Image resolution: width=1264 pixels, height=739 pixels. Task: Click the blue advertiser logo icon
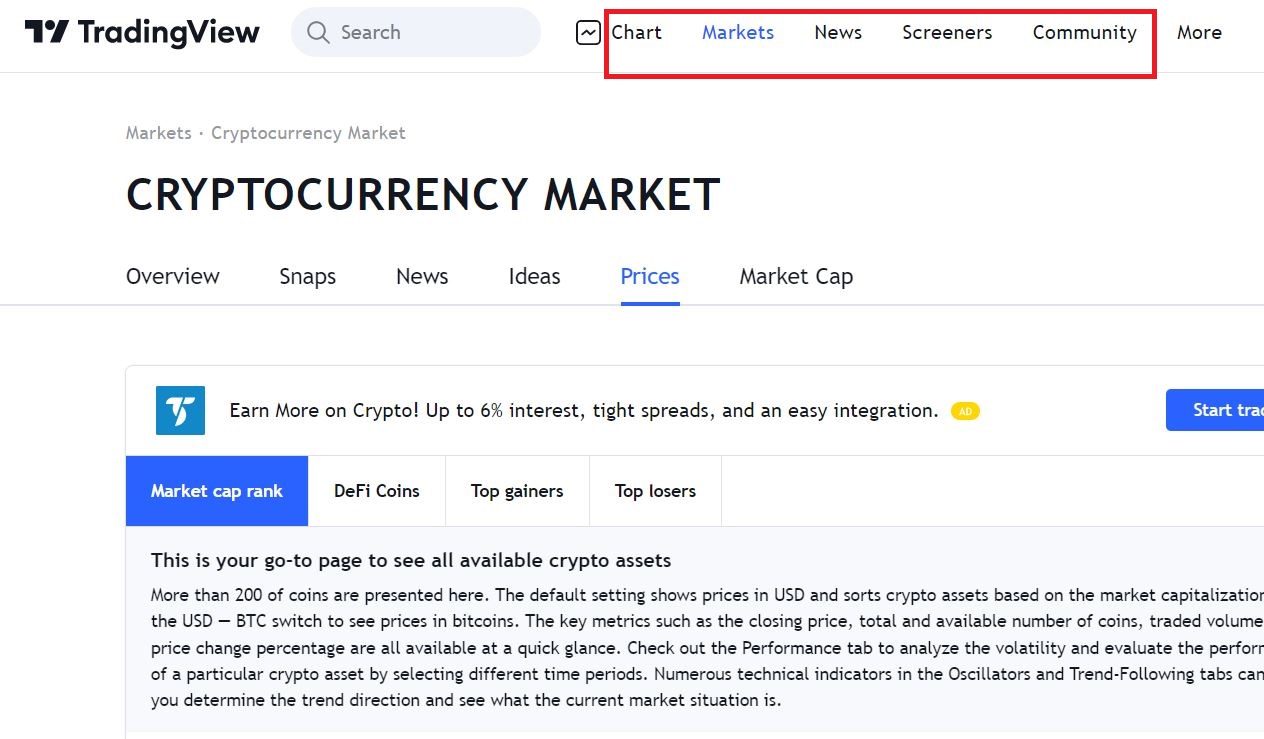click(180, 410)
